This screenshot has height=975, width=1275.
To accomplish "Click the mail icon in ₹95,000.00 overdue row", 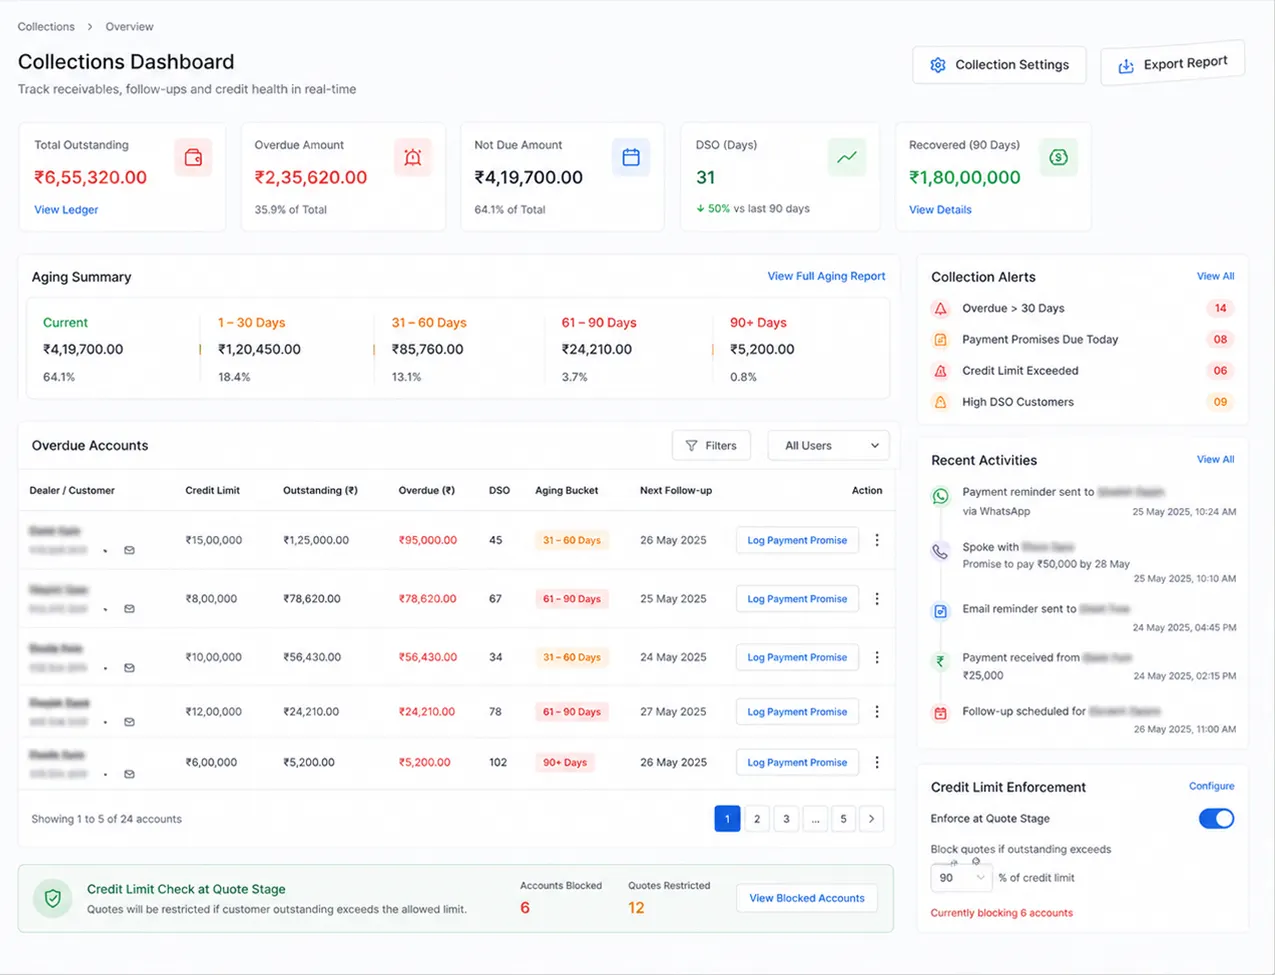I will pos(129,550).
